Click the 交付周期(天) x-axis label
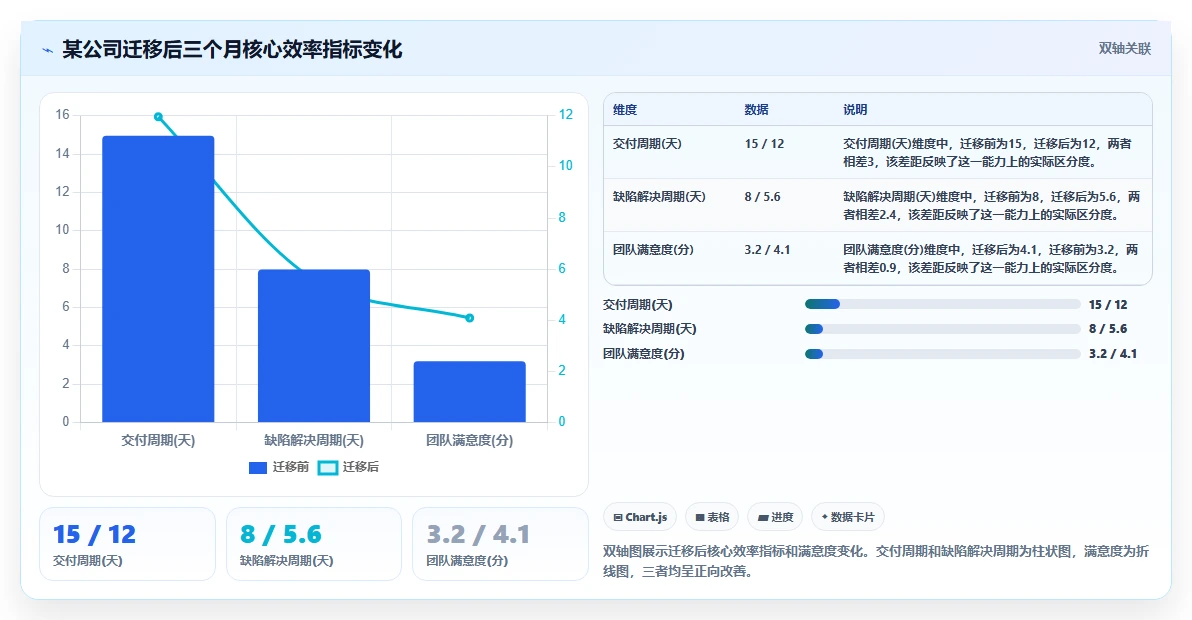Image resolution: width=1192 pixels, height=620 pixels. point(158,441)
